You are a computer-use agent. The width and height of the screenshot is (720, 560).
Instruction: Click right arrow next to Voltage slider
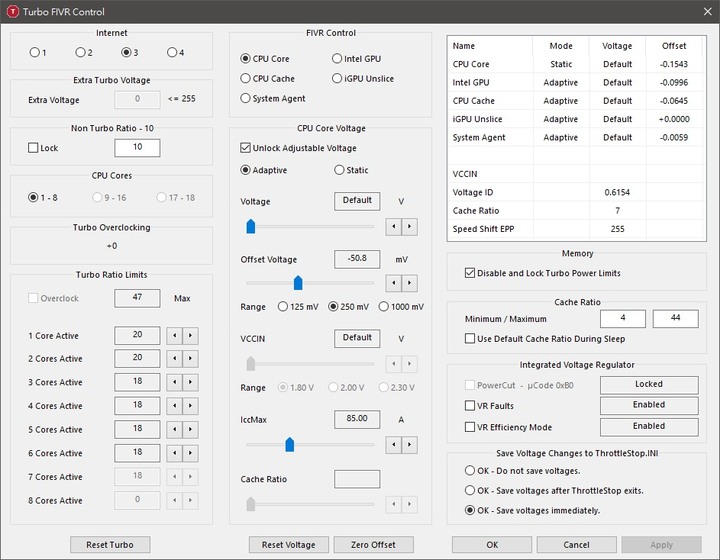click(410, 226)
